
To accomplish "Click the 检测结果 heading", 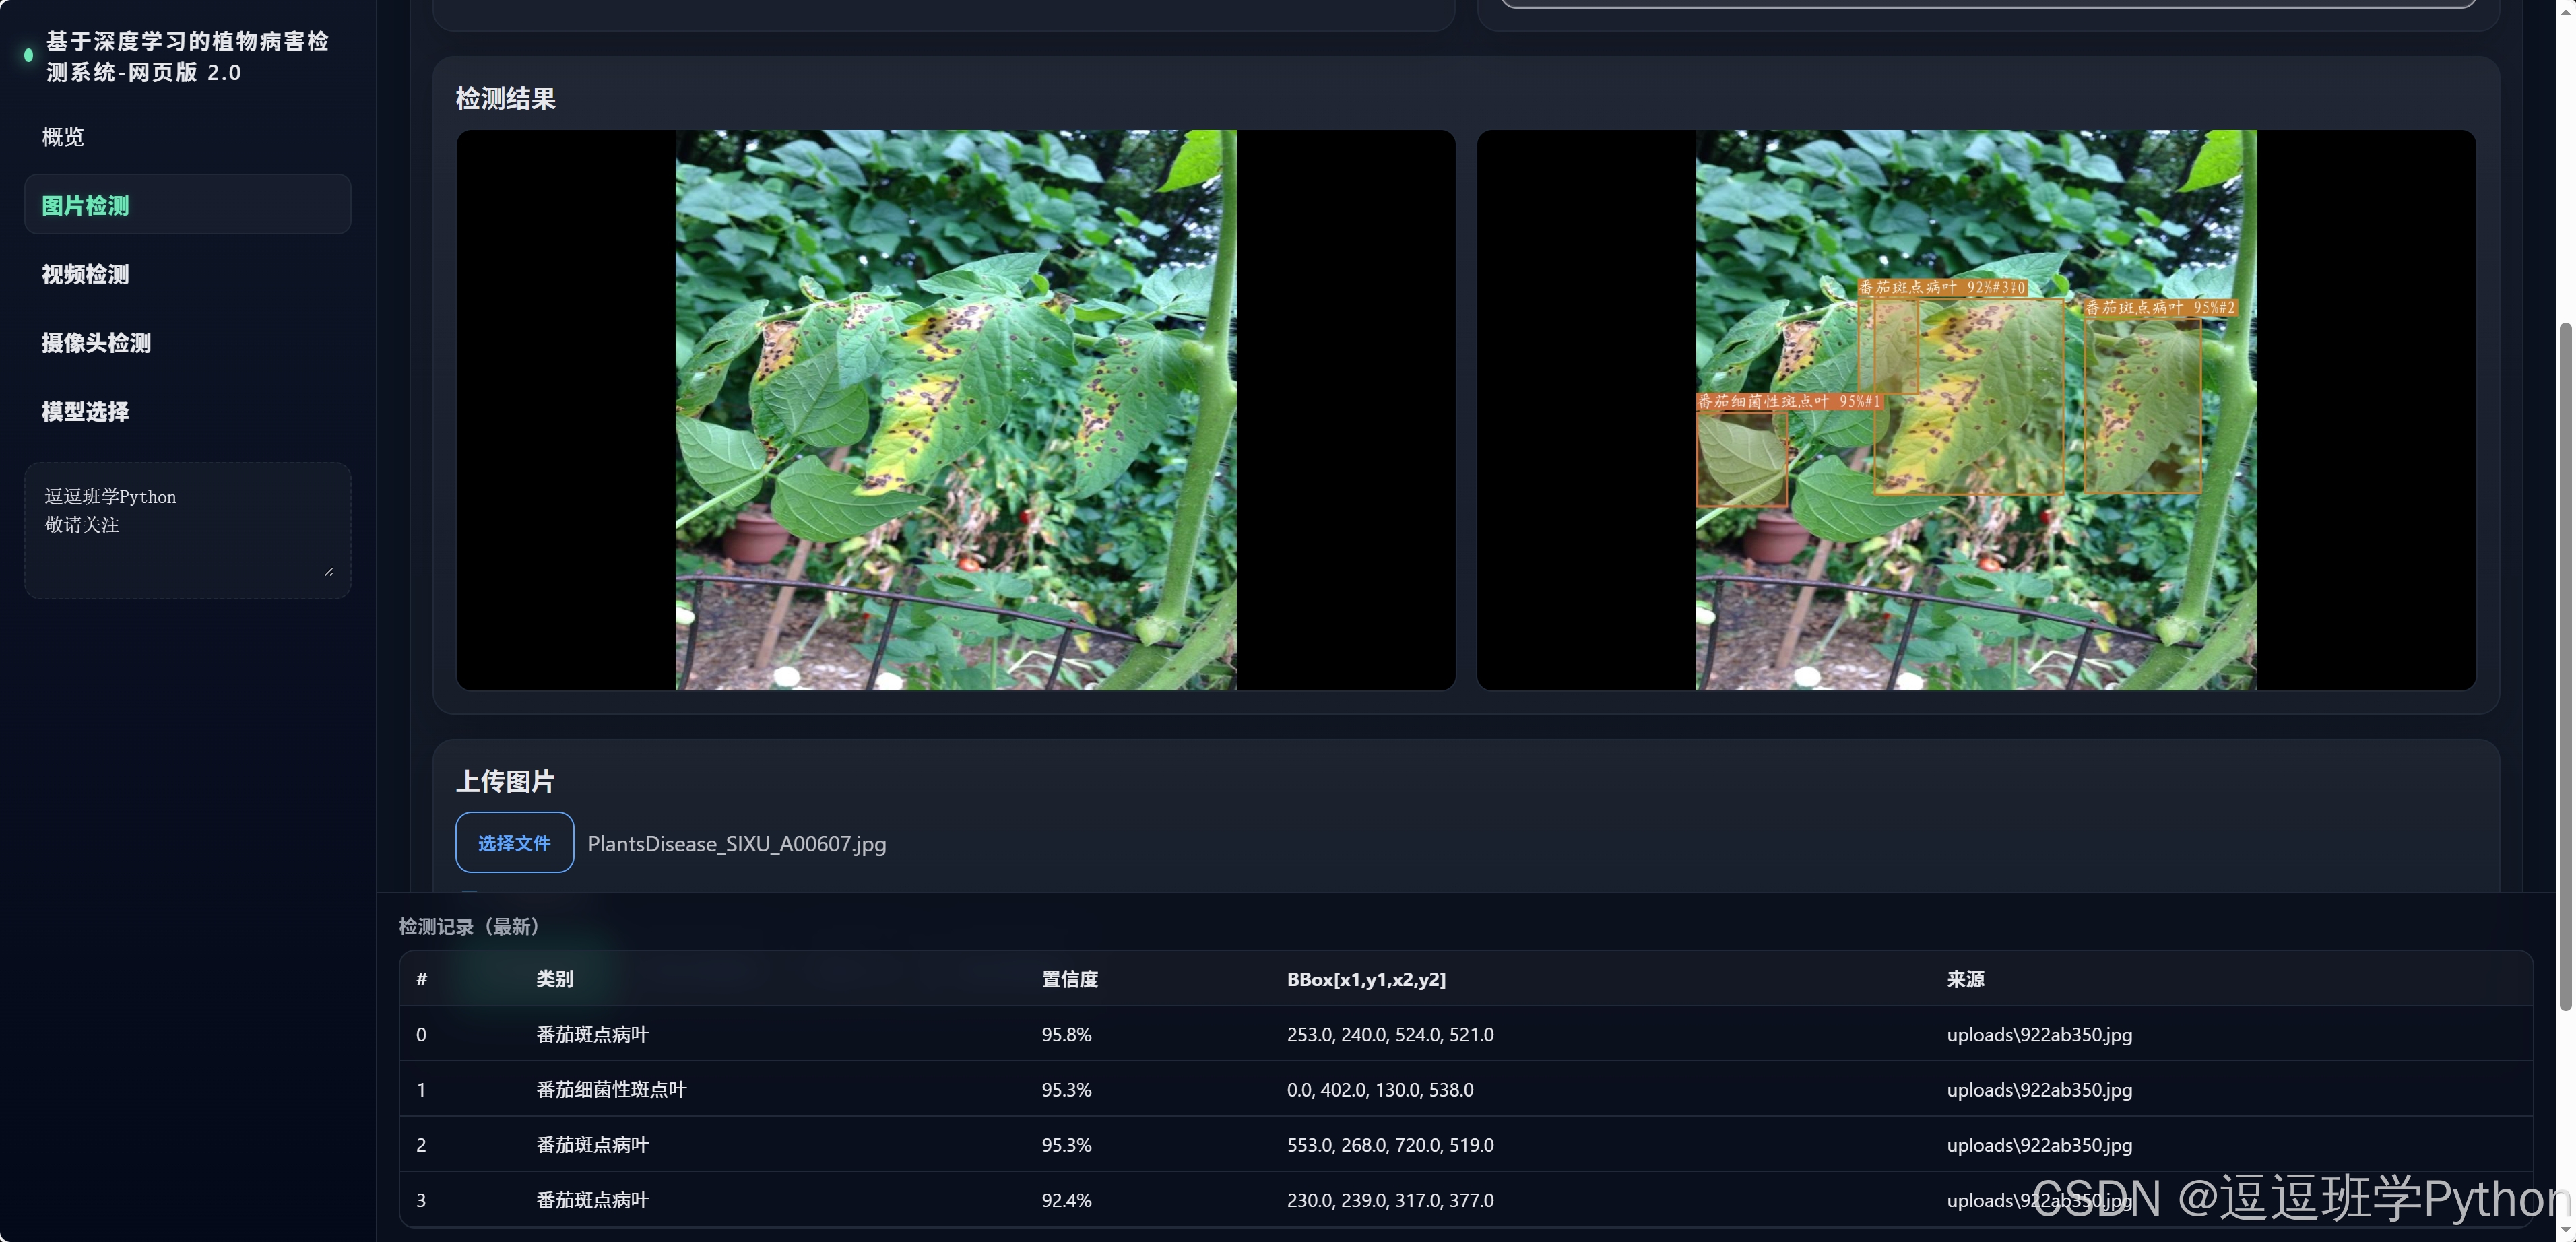I will click(506, 98).
